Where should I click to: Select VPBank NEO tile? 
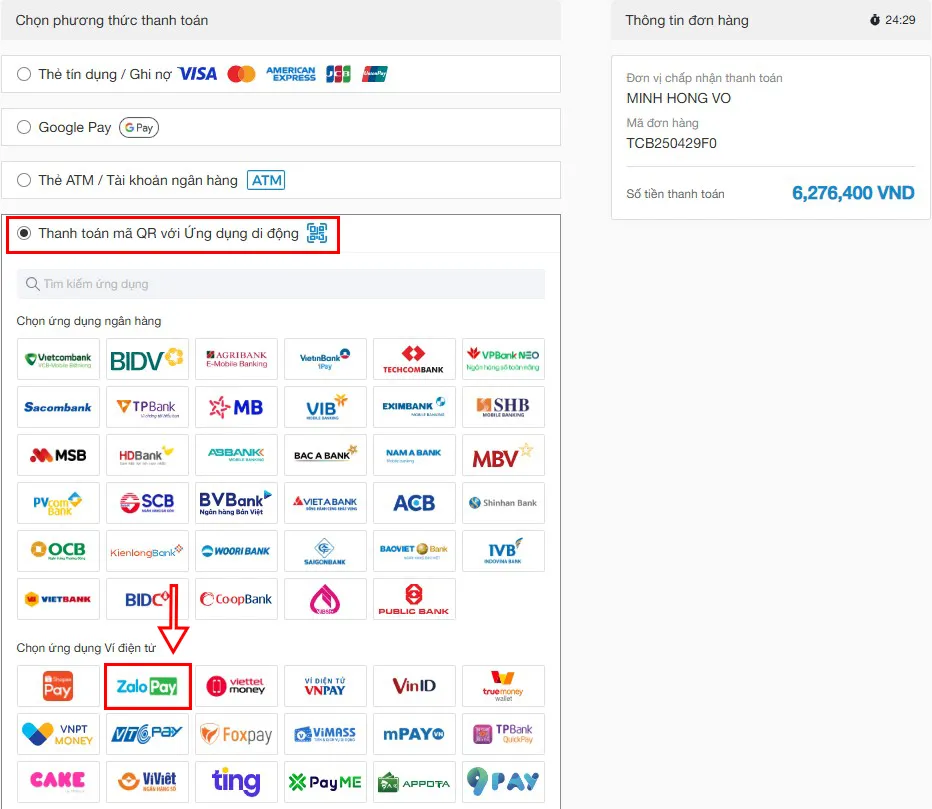[x=503, y=359]
